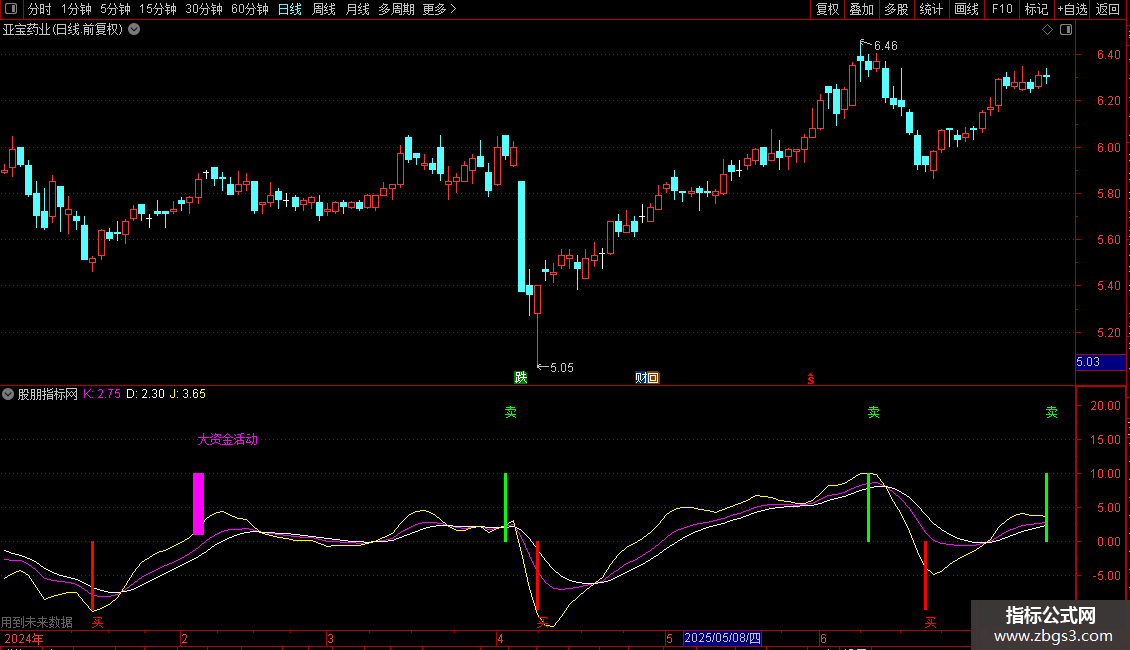1130x650 pixels.
Task: Click the 股朋指标网 indicator name
Action: pyautogui.click(x=48, y=394)
